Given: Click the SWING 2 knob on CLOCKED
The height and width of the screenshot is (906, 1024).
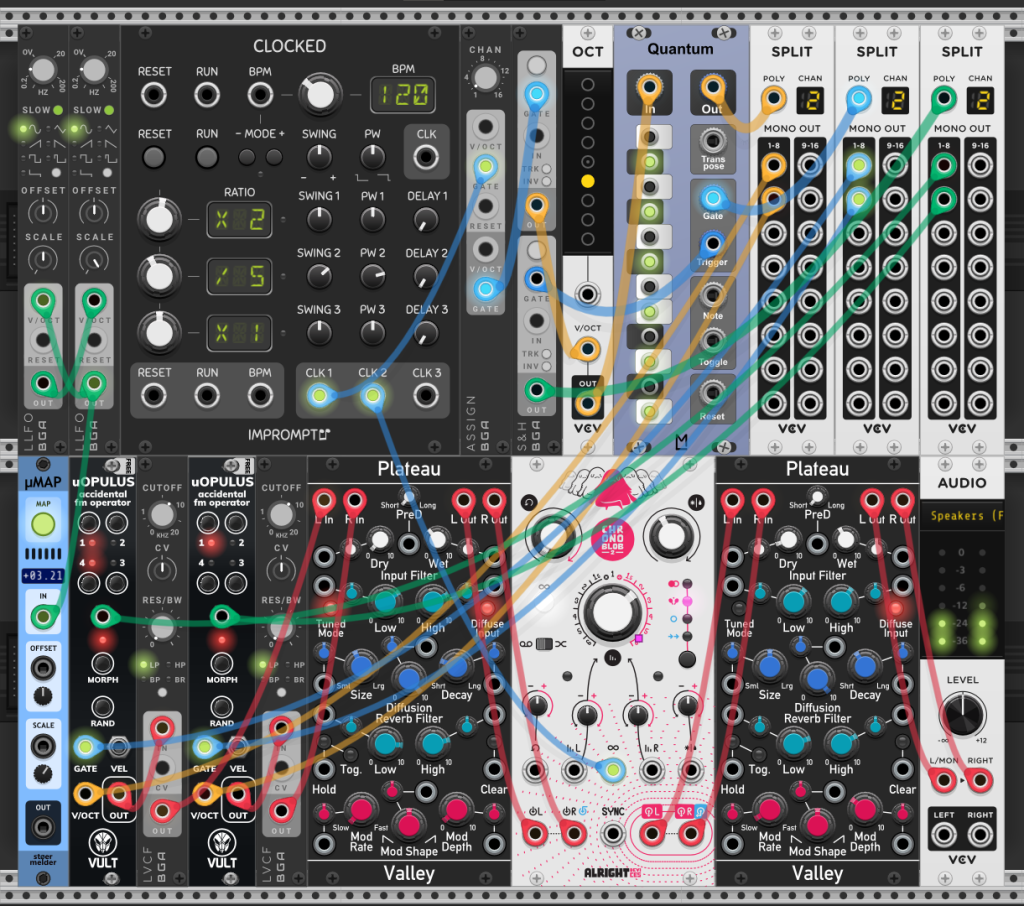Looking at the screenshot, I should (x=319, y=276).
